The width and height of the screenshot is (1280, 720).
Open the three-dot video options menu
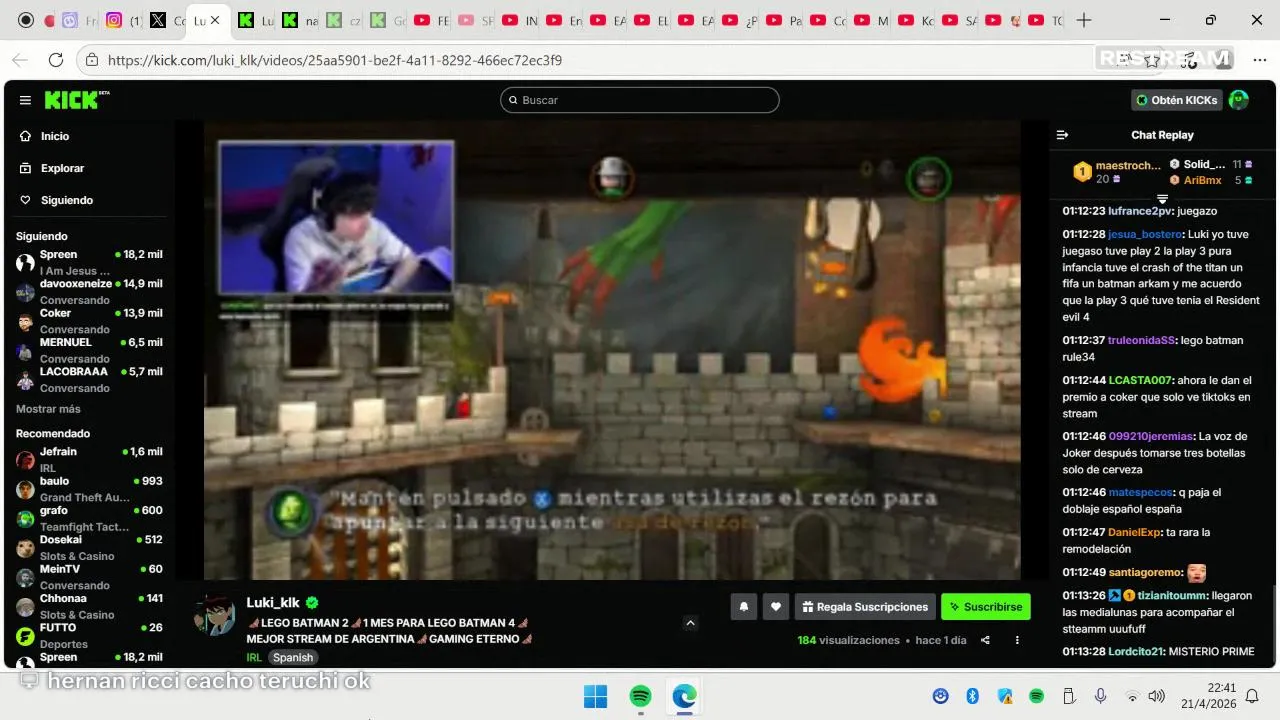click(1017, 640)
